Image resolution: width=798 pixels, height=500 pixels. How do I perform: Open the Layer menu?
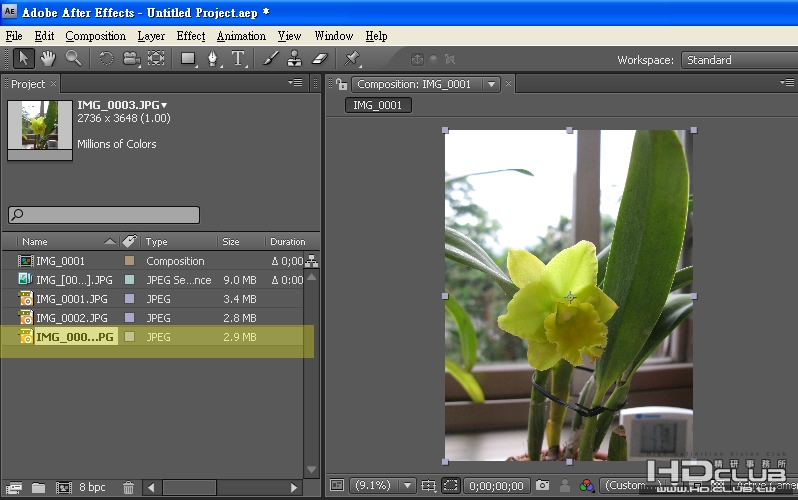[x=151, y=36]
